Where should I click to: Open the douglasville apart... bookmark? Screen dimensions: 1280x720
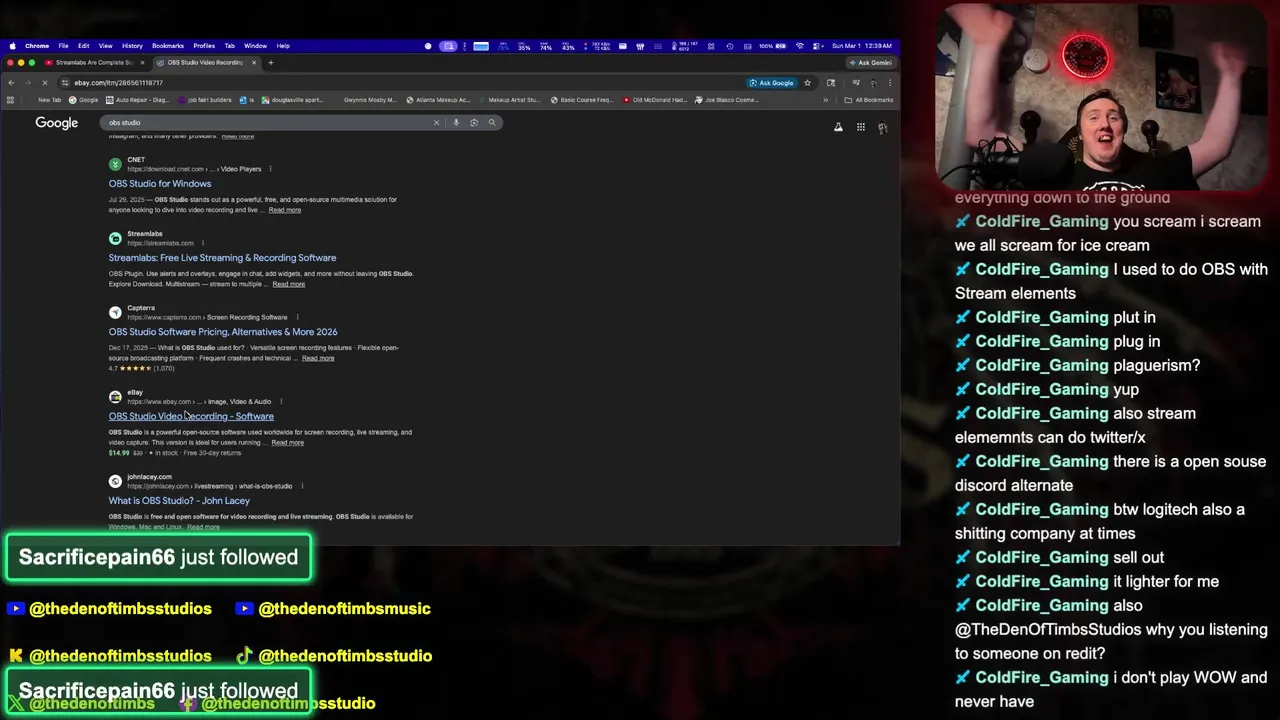click(x=291, y=100)
